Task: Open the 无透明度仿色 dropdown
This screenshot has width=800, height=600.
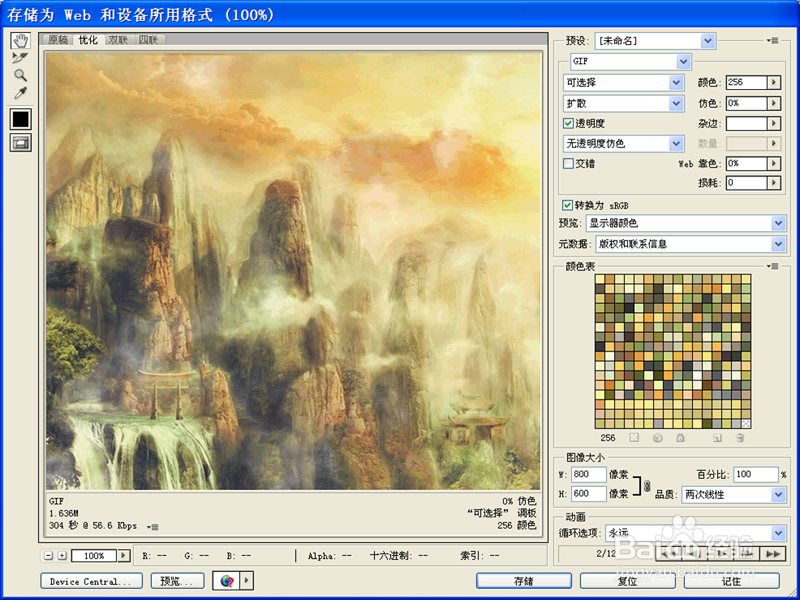Action: click(x=623, y=144)
